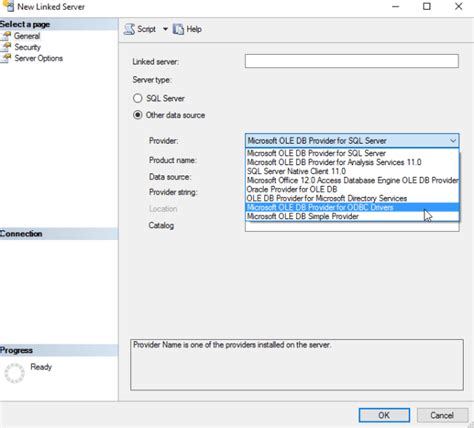The width and height of the screenshot is (474, 428).
Task: Select the Other data source radio button
Action: pos(137,115)
